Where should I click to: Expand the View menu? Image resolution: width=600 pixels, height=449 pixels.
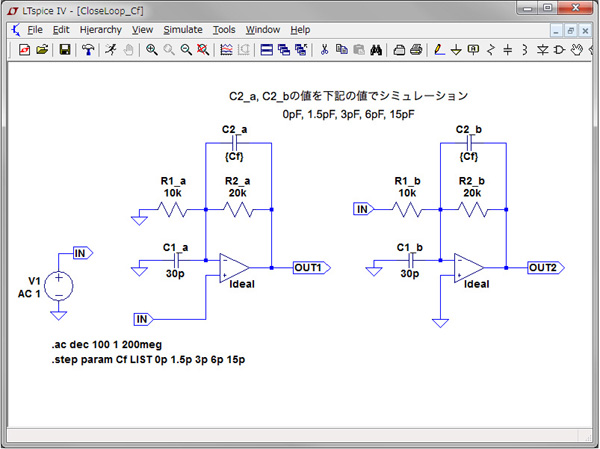pyautogui.click(x=142, y=30)
